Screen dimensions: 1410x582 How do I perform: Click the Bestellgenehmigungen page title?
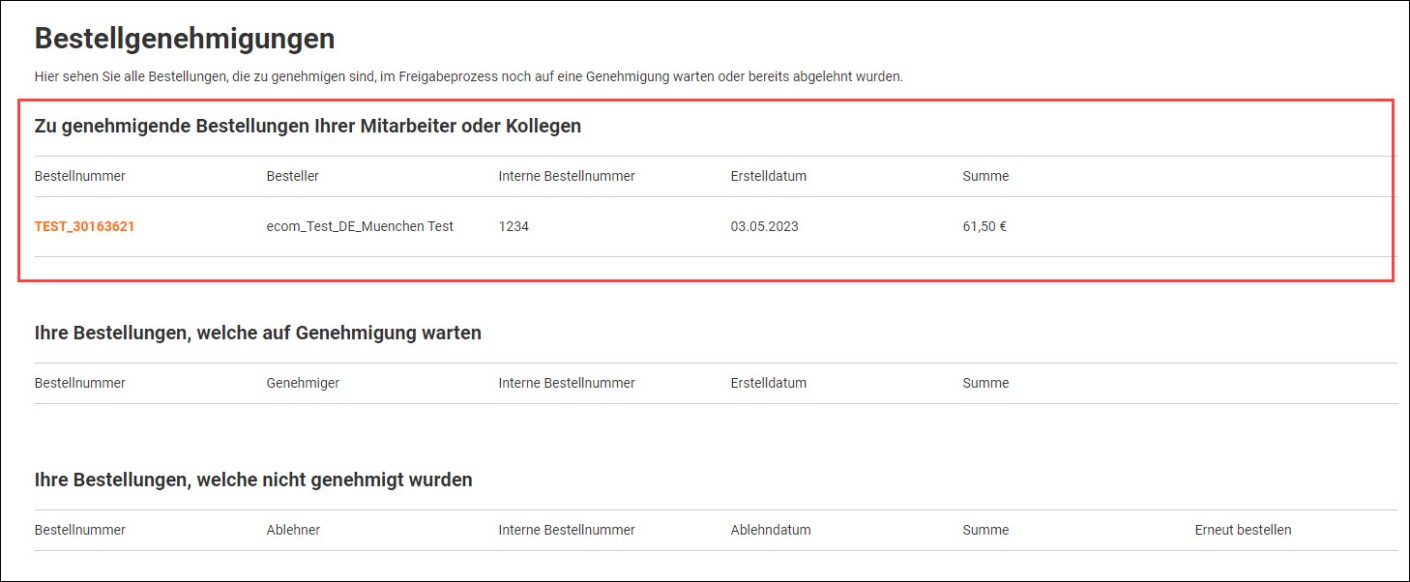click(x=184, y=39)
